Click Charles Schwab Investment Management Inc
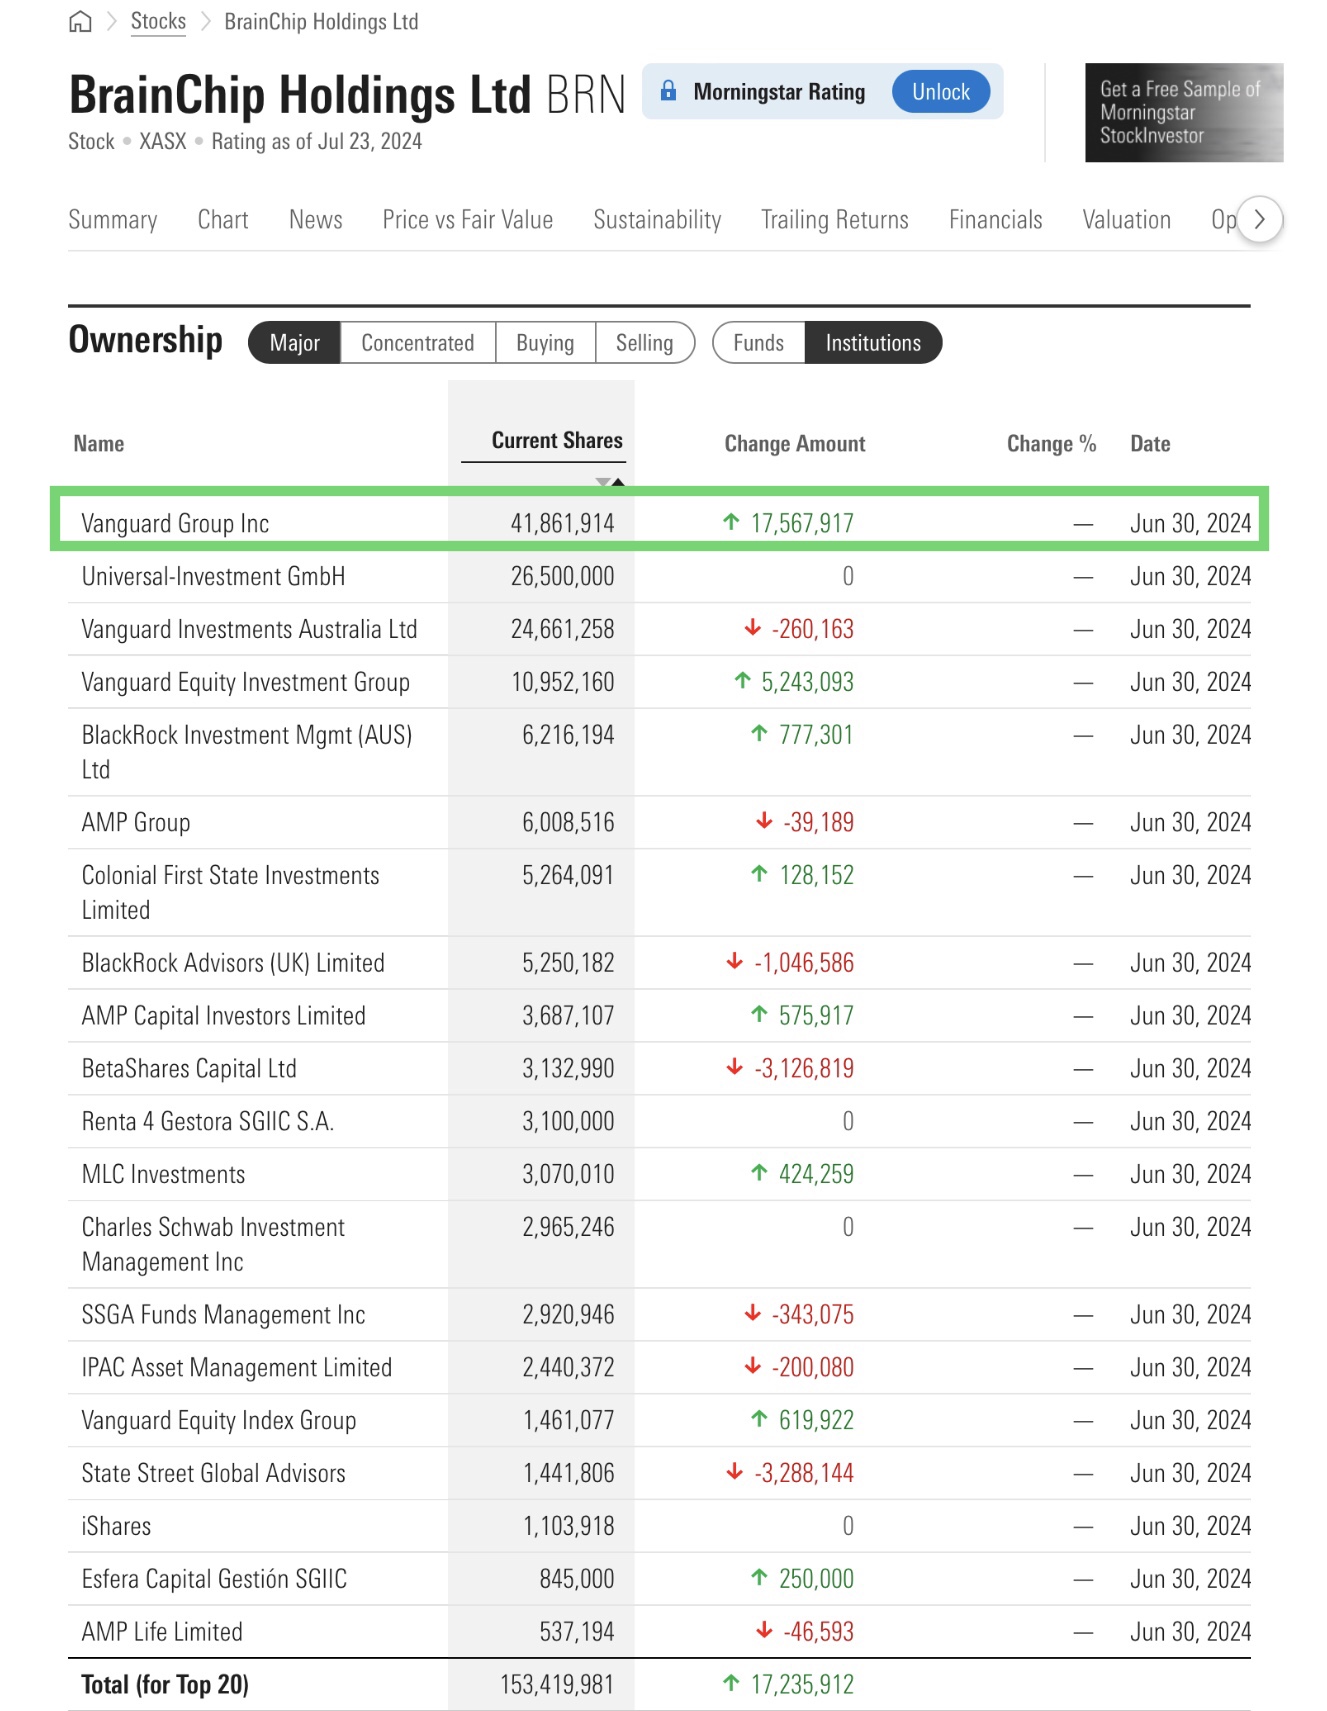Viewport: 1327px width, 1711px height. [213, 1244]
